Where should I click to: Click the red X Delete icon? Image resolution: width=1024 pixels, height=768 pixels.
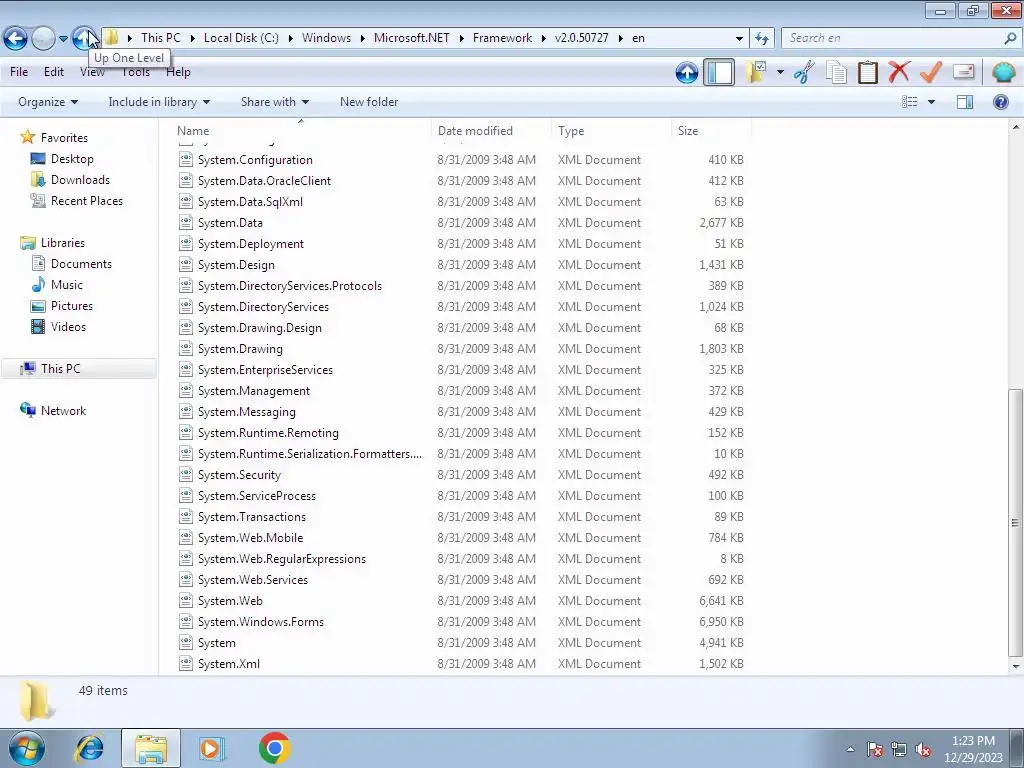(899, 72)
